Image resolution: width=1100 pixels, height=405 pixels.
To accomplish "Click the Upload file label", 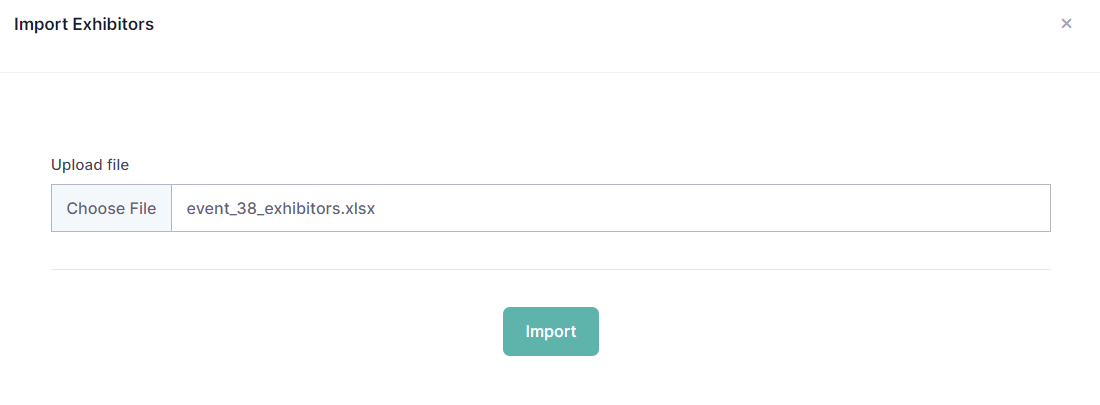I will pos(90,164).
